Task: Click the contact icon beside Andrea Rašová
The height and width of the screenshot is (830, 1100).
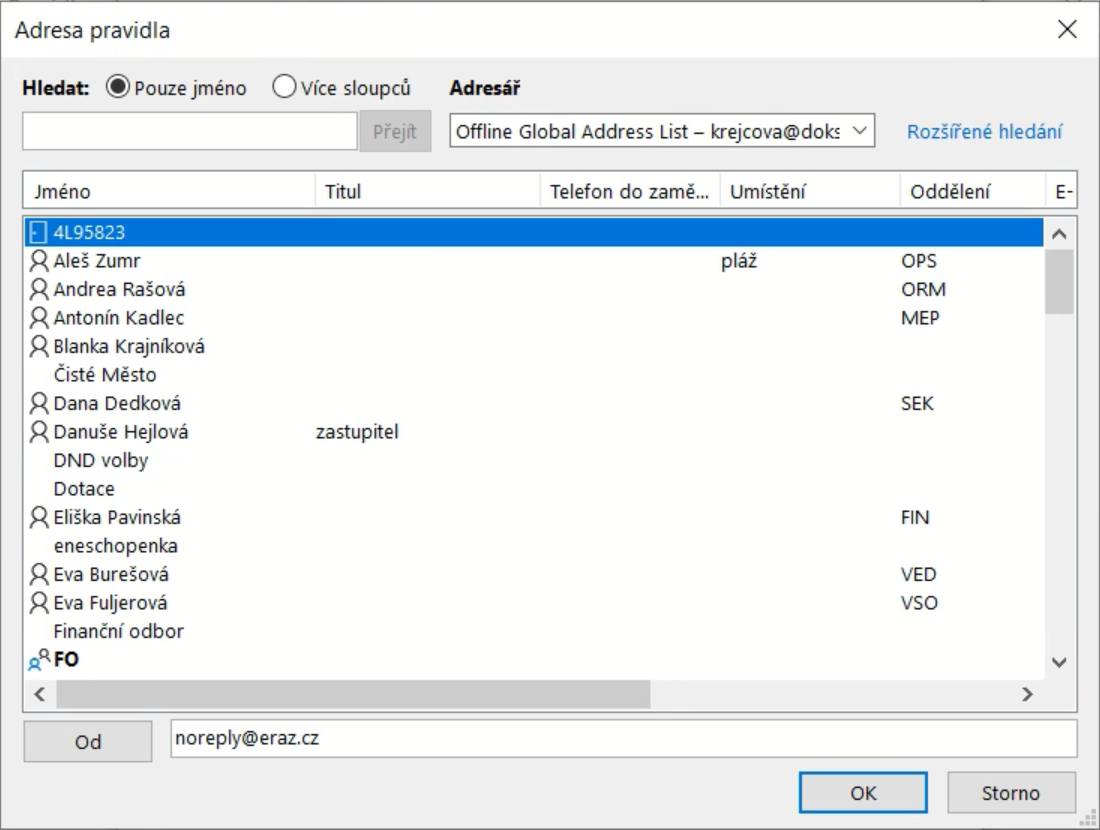Action: point(39,290)
